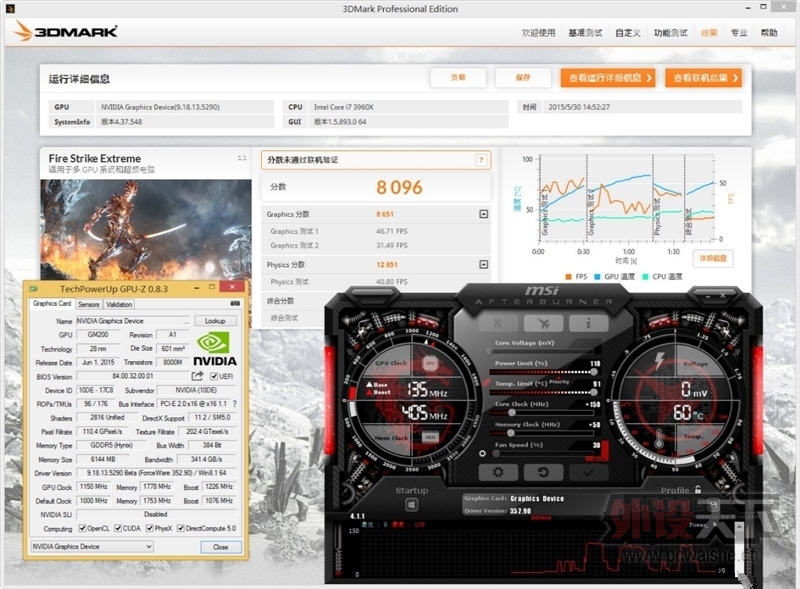Switch to the Sensors tab in GPU-Z
The height and width of the screenshot is (589, 800).
88,304
